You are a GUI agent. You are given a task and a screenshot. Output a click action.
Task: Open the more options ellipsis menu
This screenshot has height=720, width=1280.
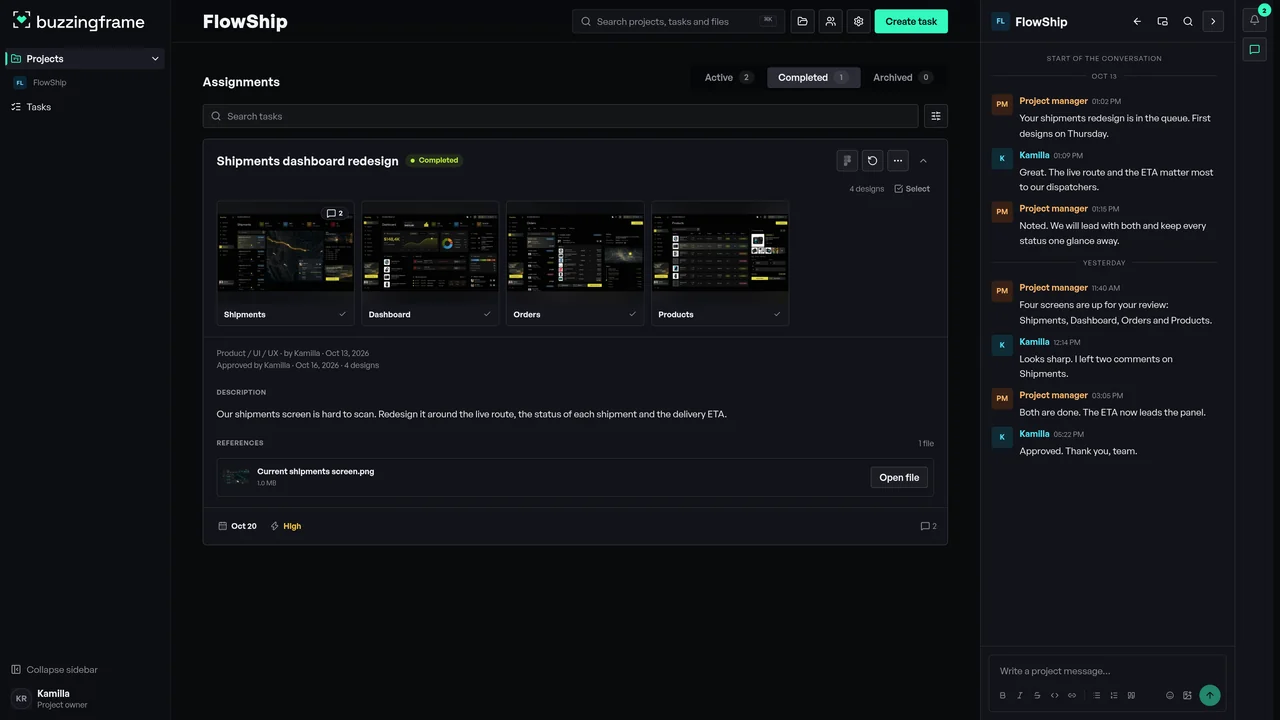click(x=898, y=160)
